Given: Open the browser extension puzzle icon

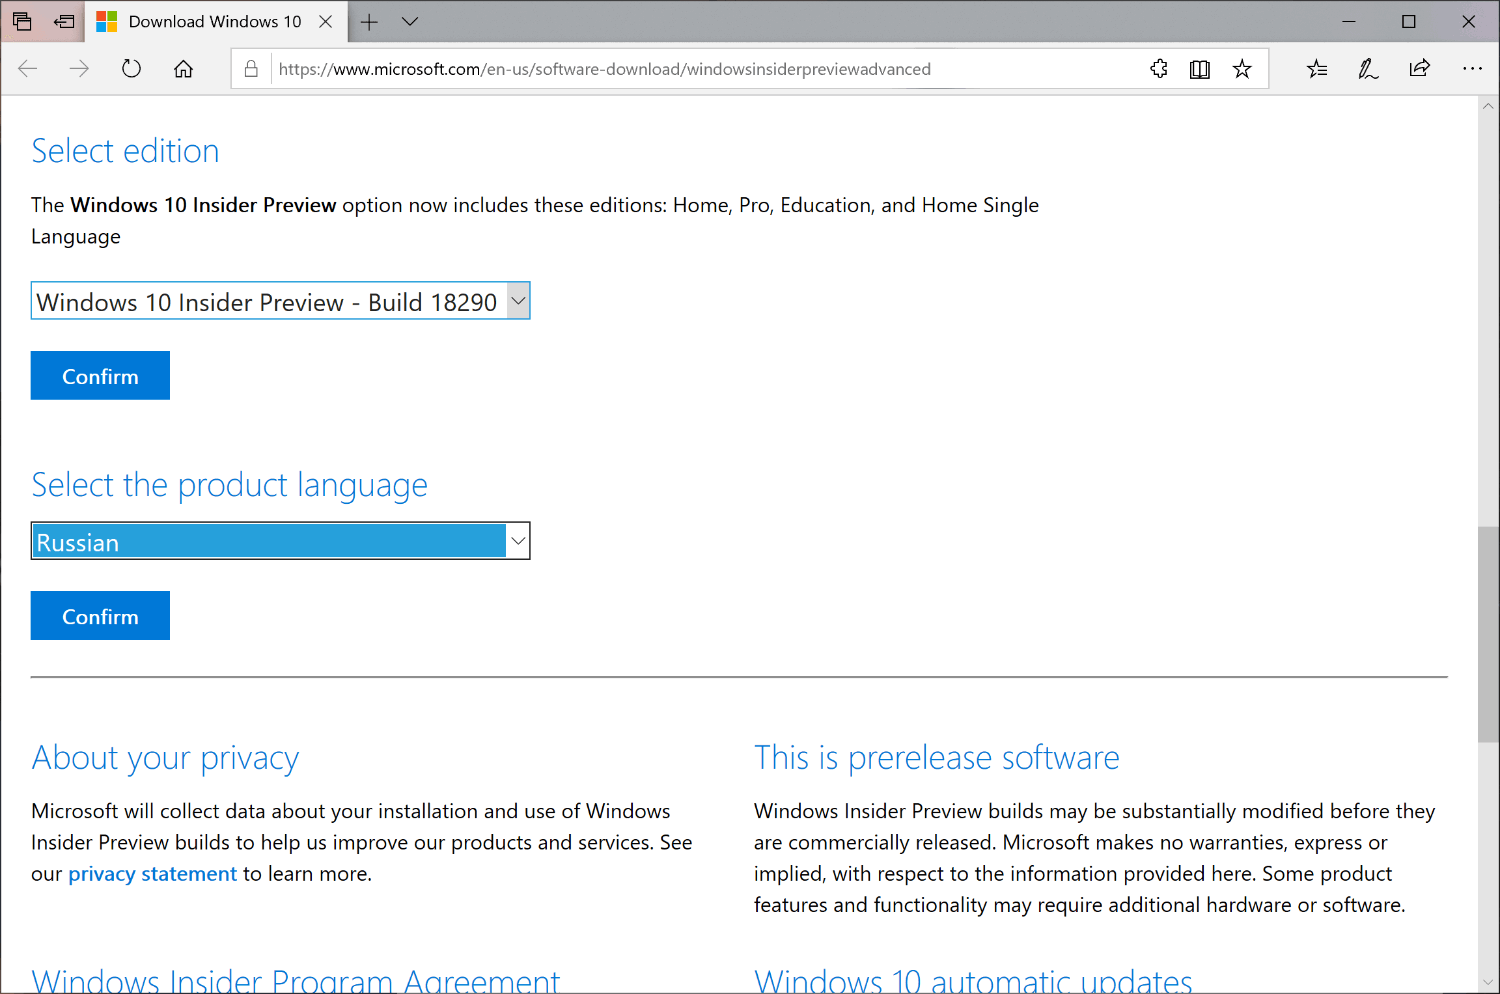Looking at the screenshot, I should pyautogui.click(x=1157, y=68).
